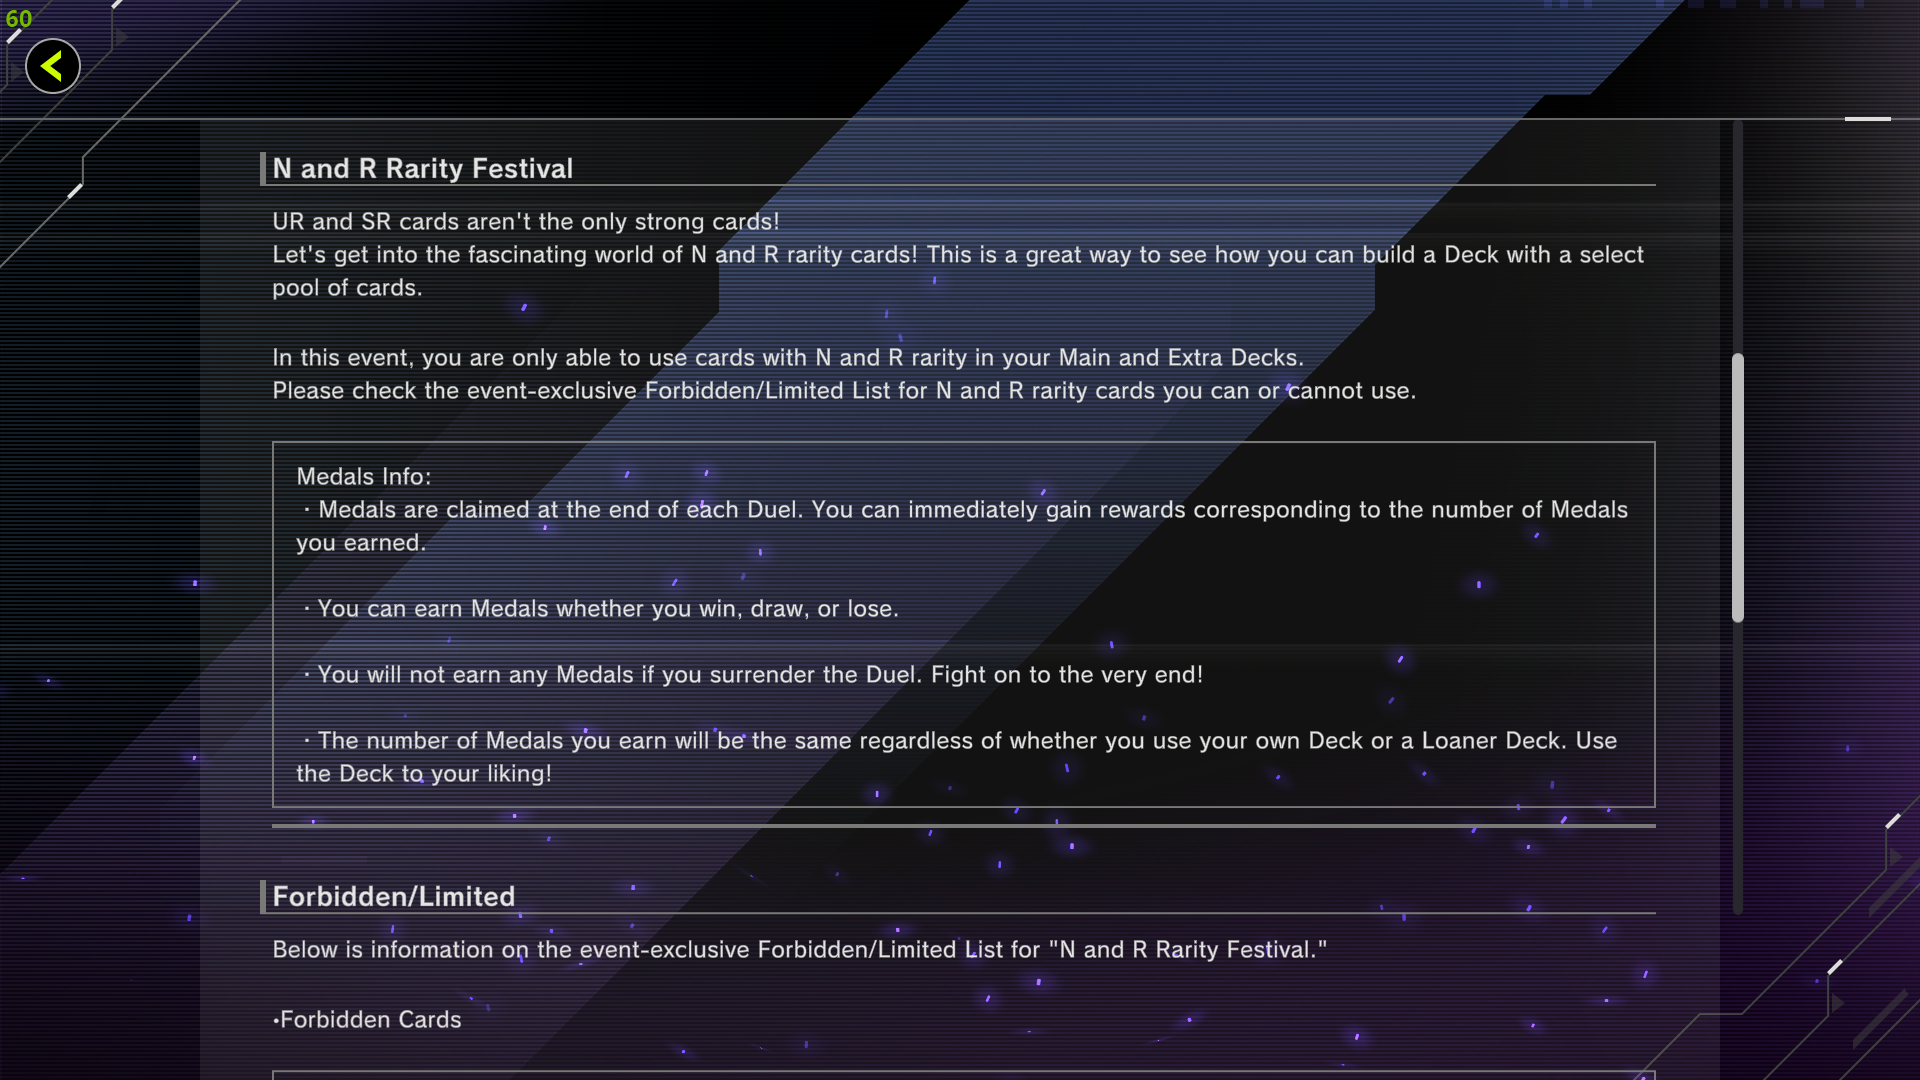Viewport: 1920px width, 1080px height.
Task: Click the "N and R Rarity Festival" heading
Action: coord(422,168)
